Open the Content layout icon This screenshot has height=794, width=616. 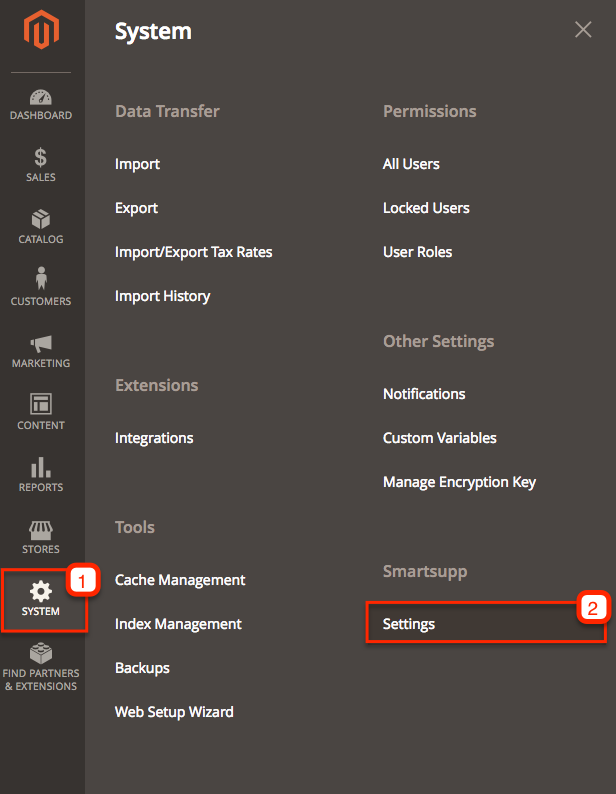pyautogui.click(x=41, y=404)
